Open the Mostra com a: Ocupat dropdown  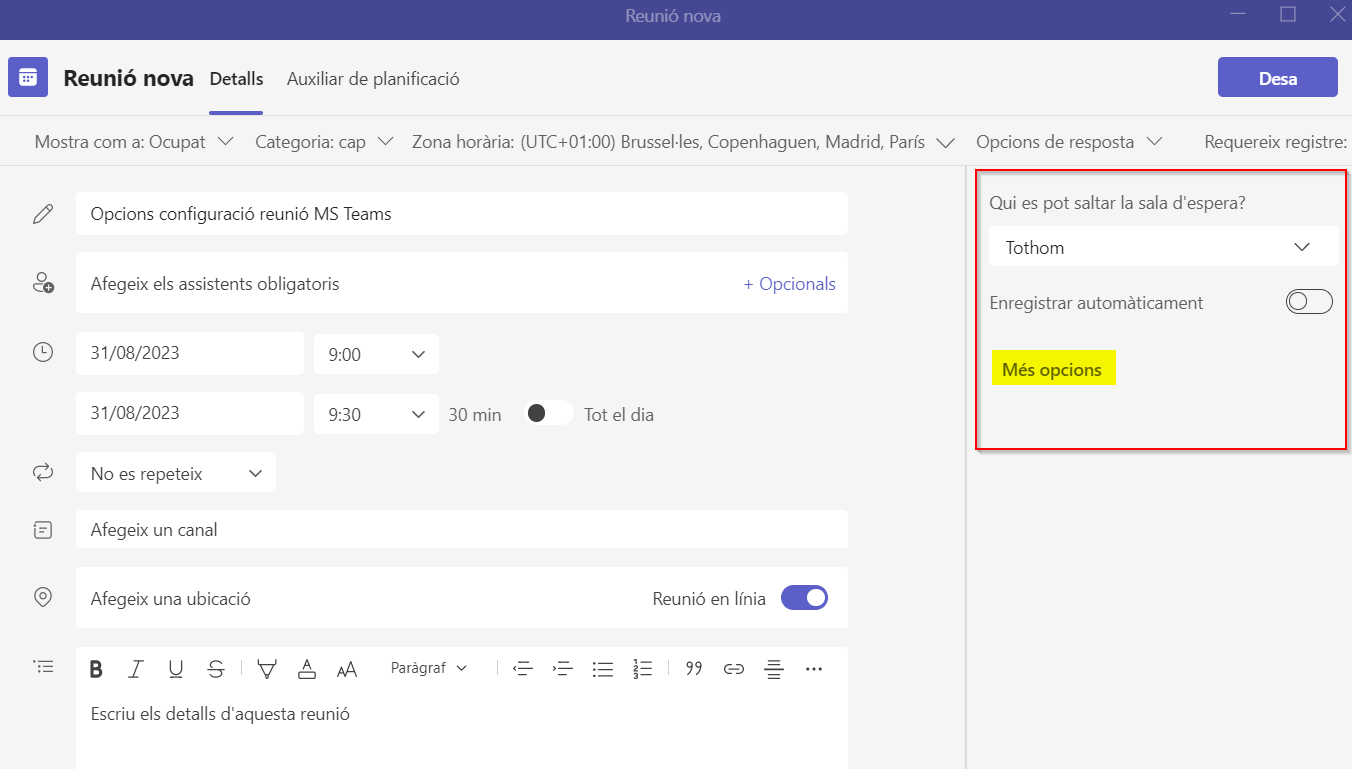coord(134,142)
